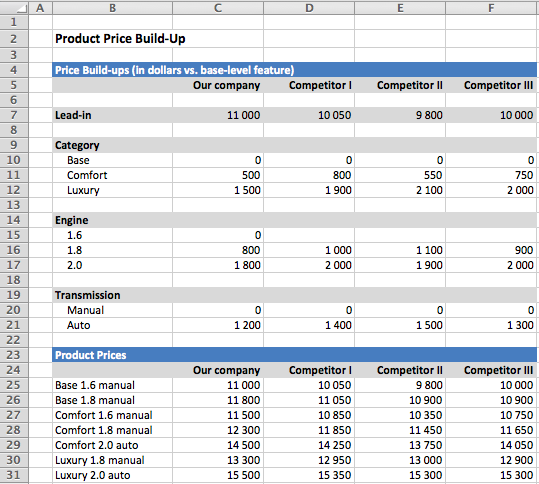The image size is (539, 484).
Task: Click Competitor II Luxury value 2 100
Action: coord(400,190)
